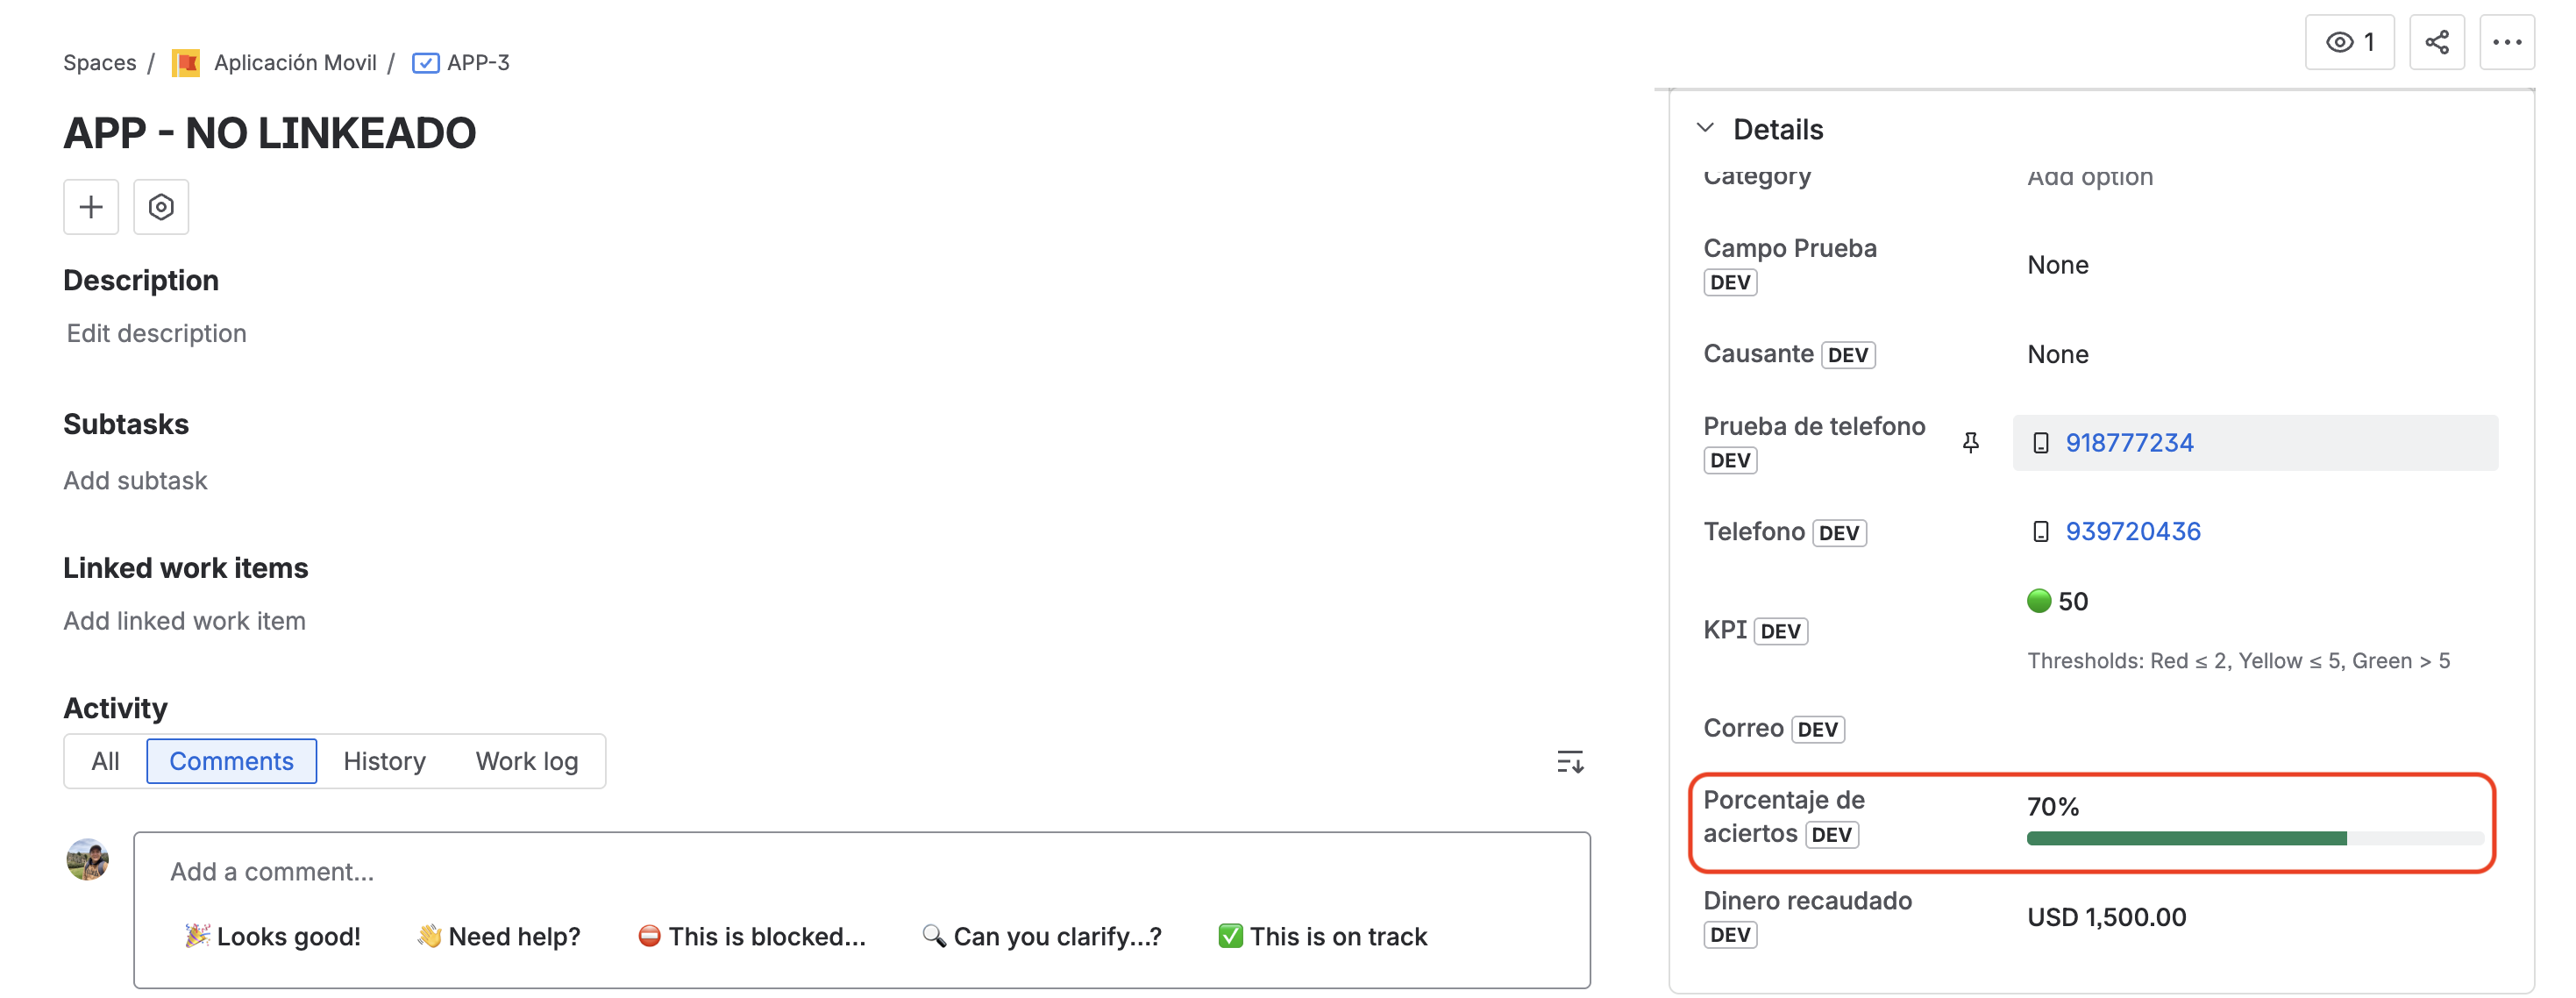Insert the Looks good! quick reply
Screen dimensions: 2576x998
[273, 936]
